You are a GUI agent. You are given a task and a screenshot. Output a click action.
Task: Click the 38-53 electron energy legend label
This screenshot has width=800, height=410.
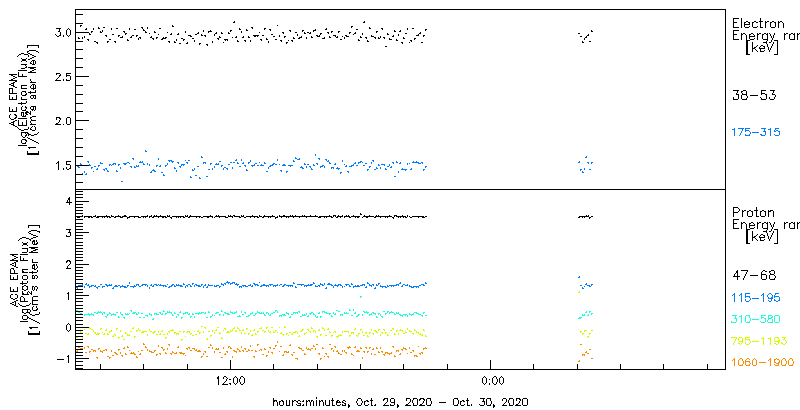[x=754, y=95]
